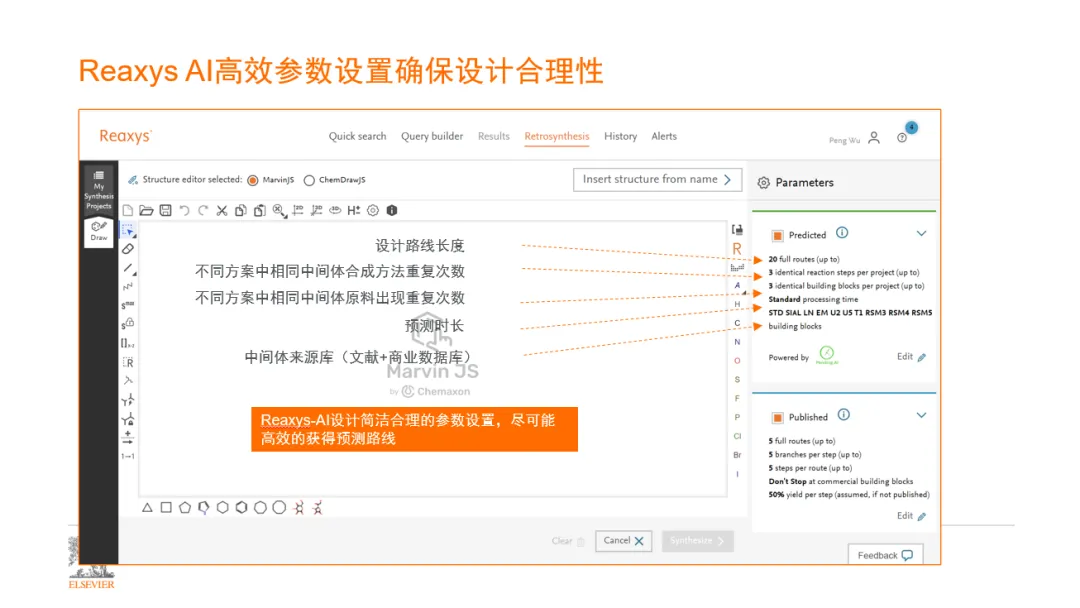Collapse the Predicted parameters section
The height and width of the screenshot is (608, 1080).
922,234
